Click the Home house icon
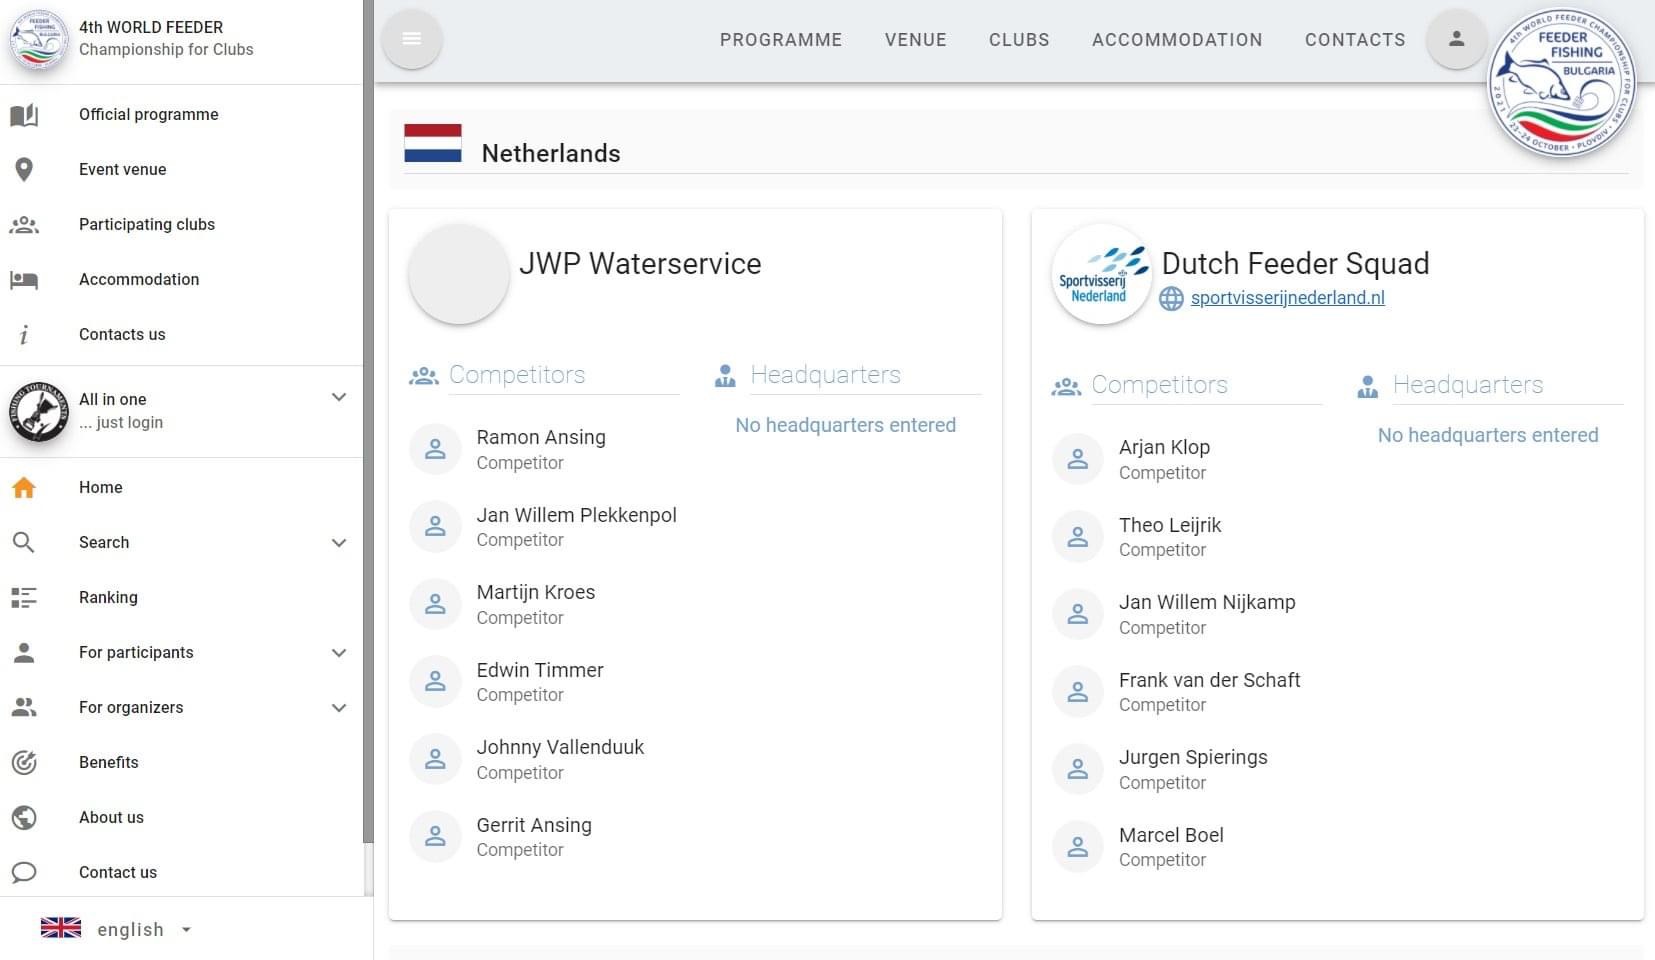 click(24, 488)
